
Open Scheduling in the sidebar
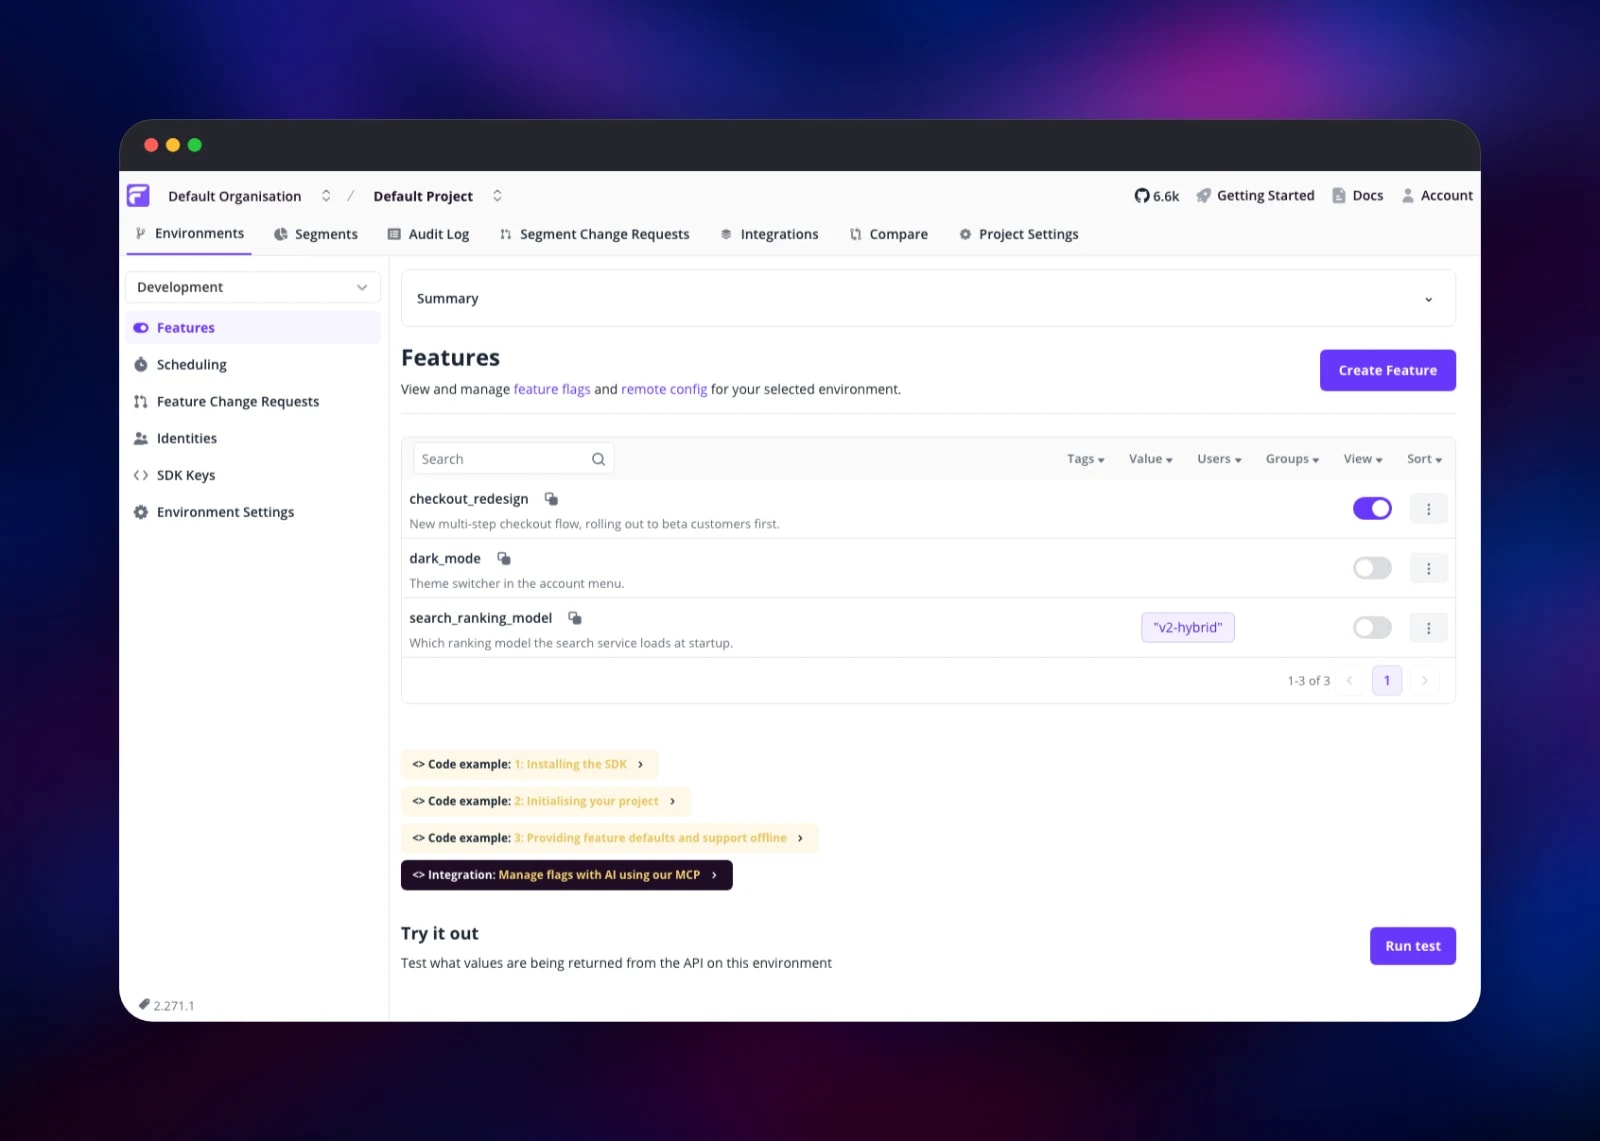tap(253, 365)
